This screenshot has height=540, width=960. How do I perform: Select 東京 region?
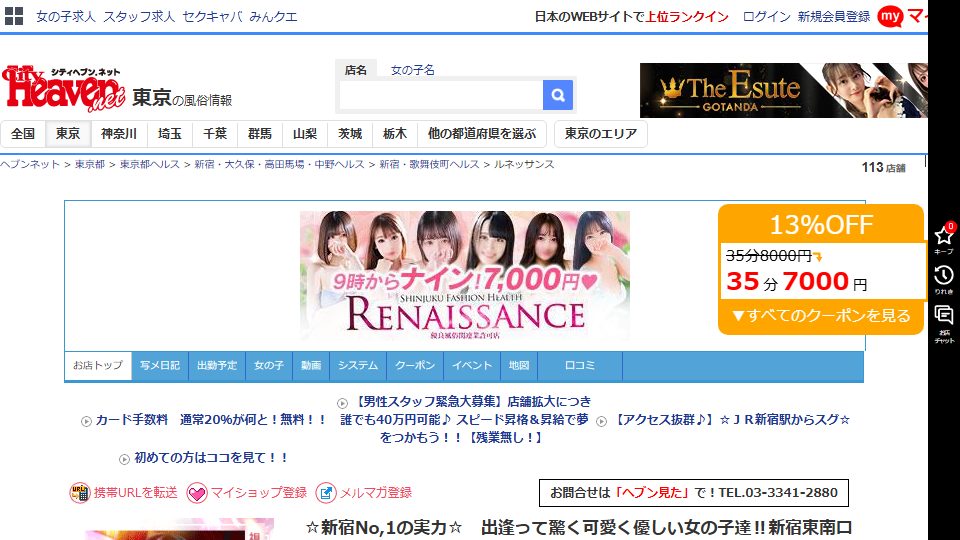[x=68, y=134]
